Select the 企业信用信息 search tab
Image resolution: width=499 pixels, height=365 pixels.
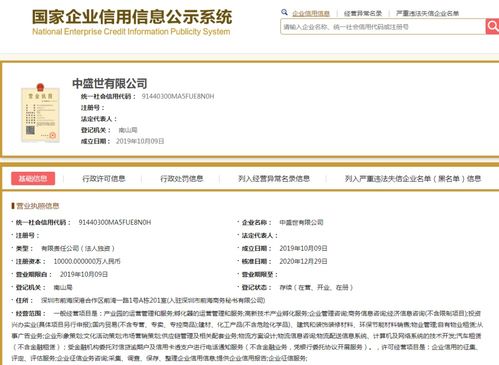tap(311, 13)
